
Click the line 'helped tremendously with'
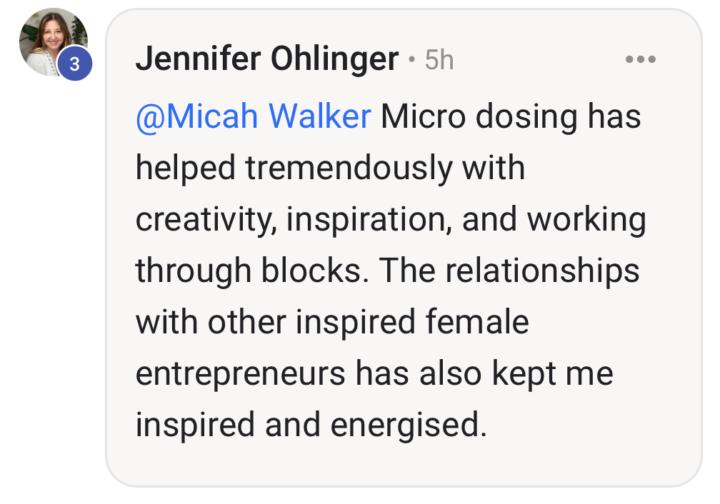pyautogui.click(x=330, y=168)
